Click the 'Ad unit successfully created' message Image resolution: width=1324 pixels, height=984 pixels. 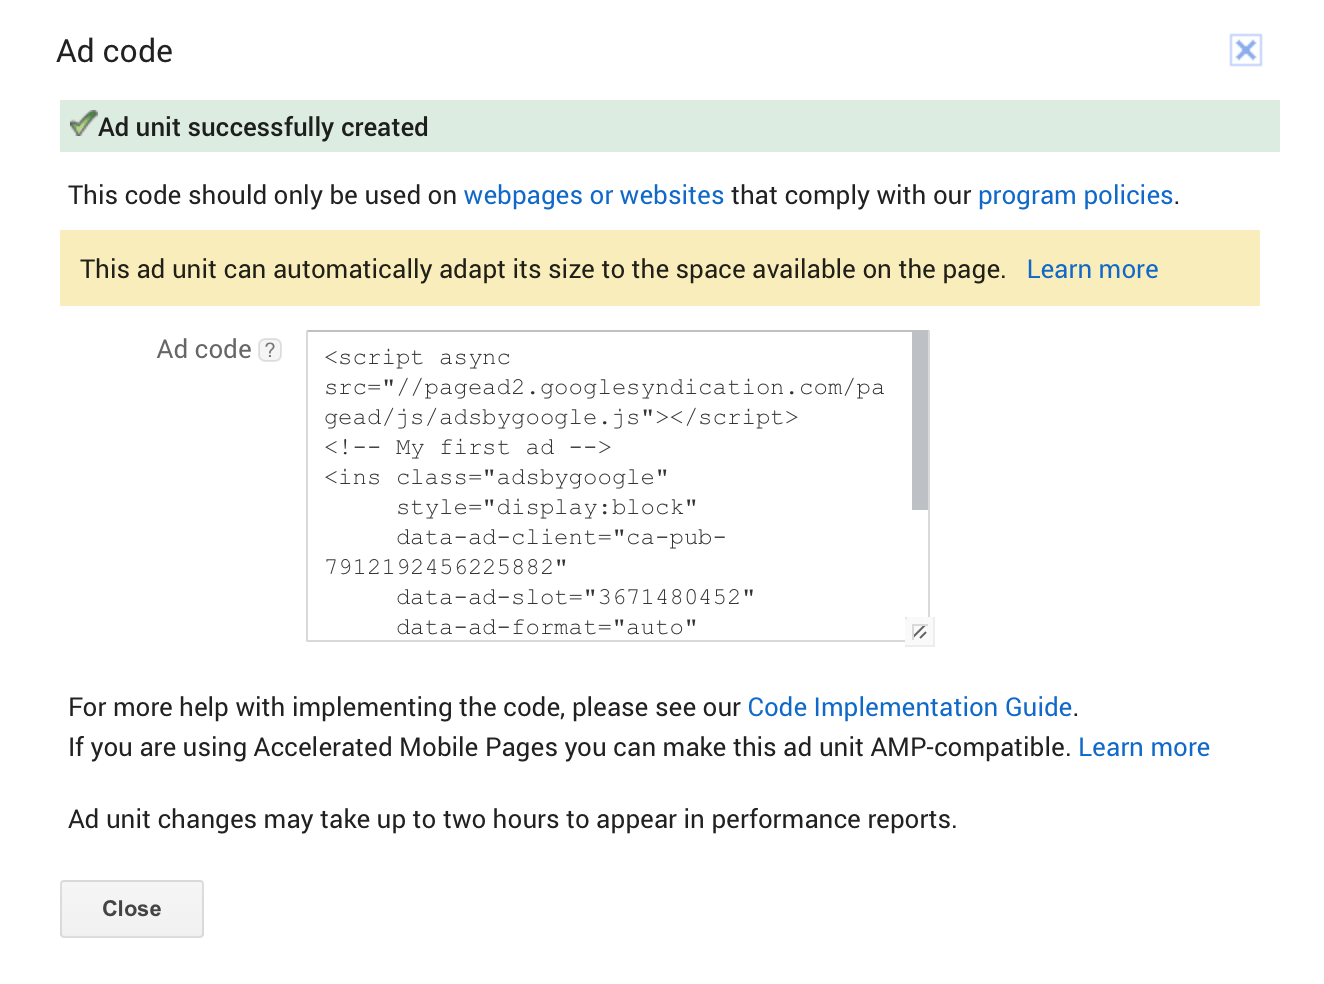click(x=263, y=127)
